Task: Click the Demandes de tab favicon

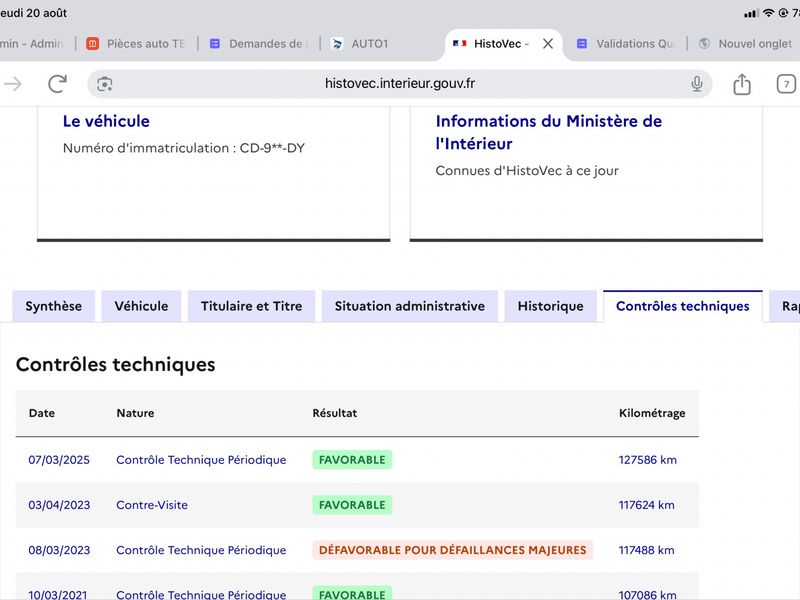Action: point(215,44)
